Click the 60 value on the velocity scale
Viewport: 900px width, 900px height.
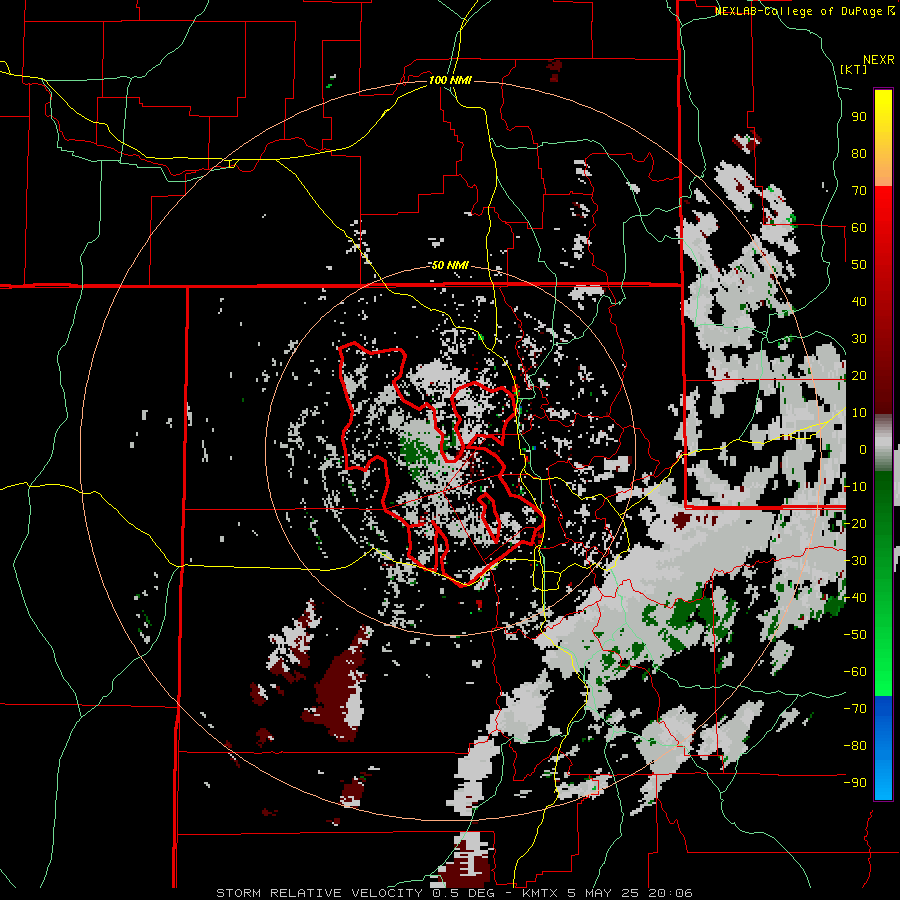click(x=859, y=228)
